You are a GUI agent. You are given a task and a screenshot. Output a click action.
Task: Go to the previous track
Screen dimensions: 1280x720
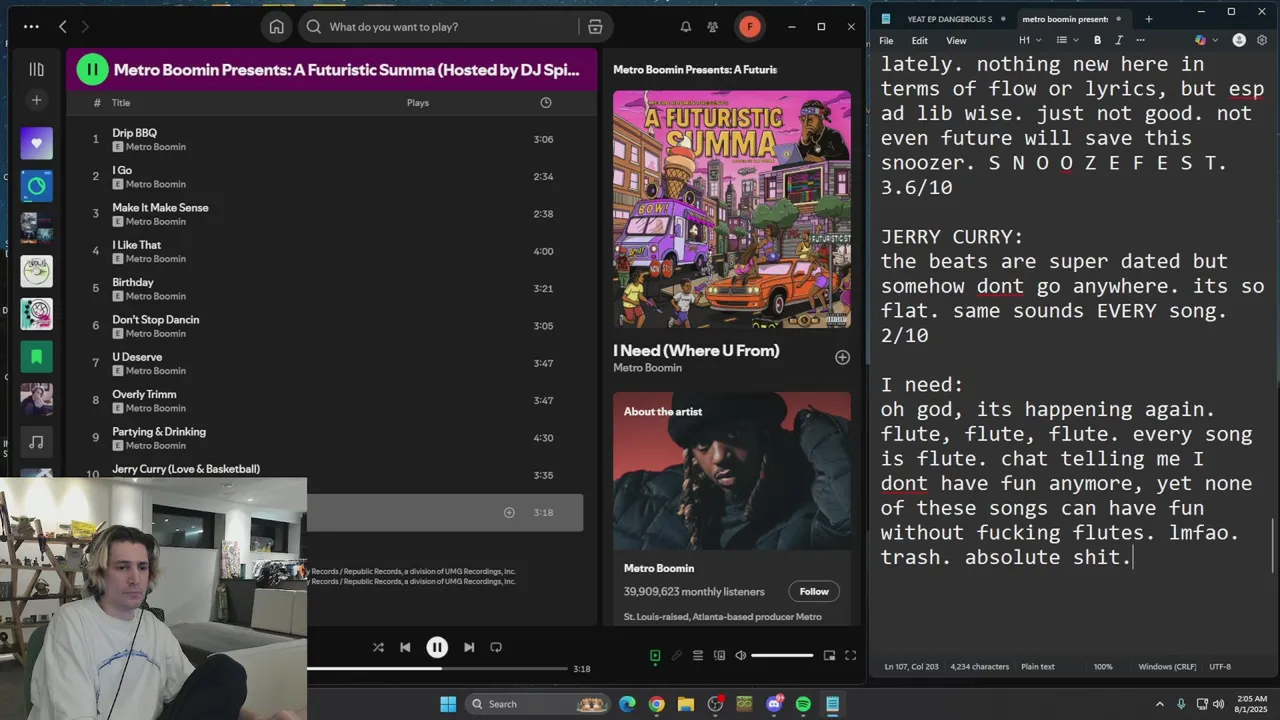405,647
